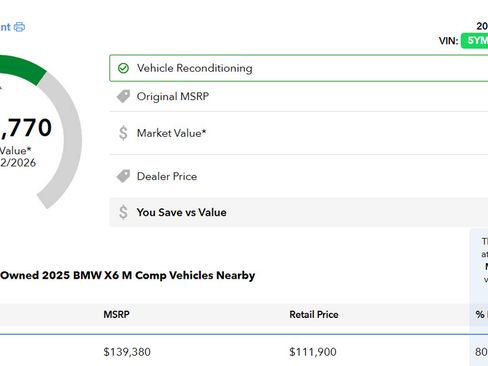Click the MSRP column header

[x=116, y=314]
